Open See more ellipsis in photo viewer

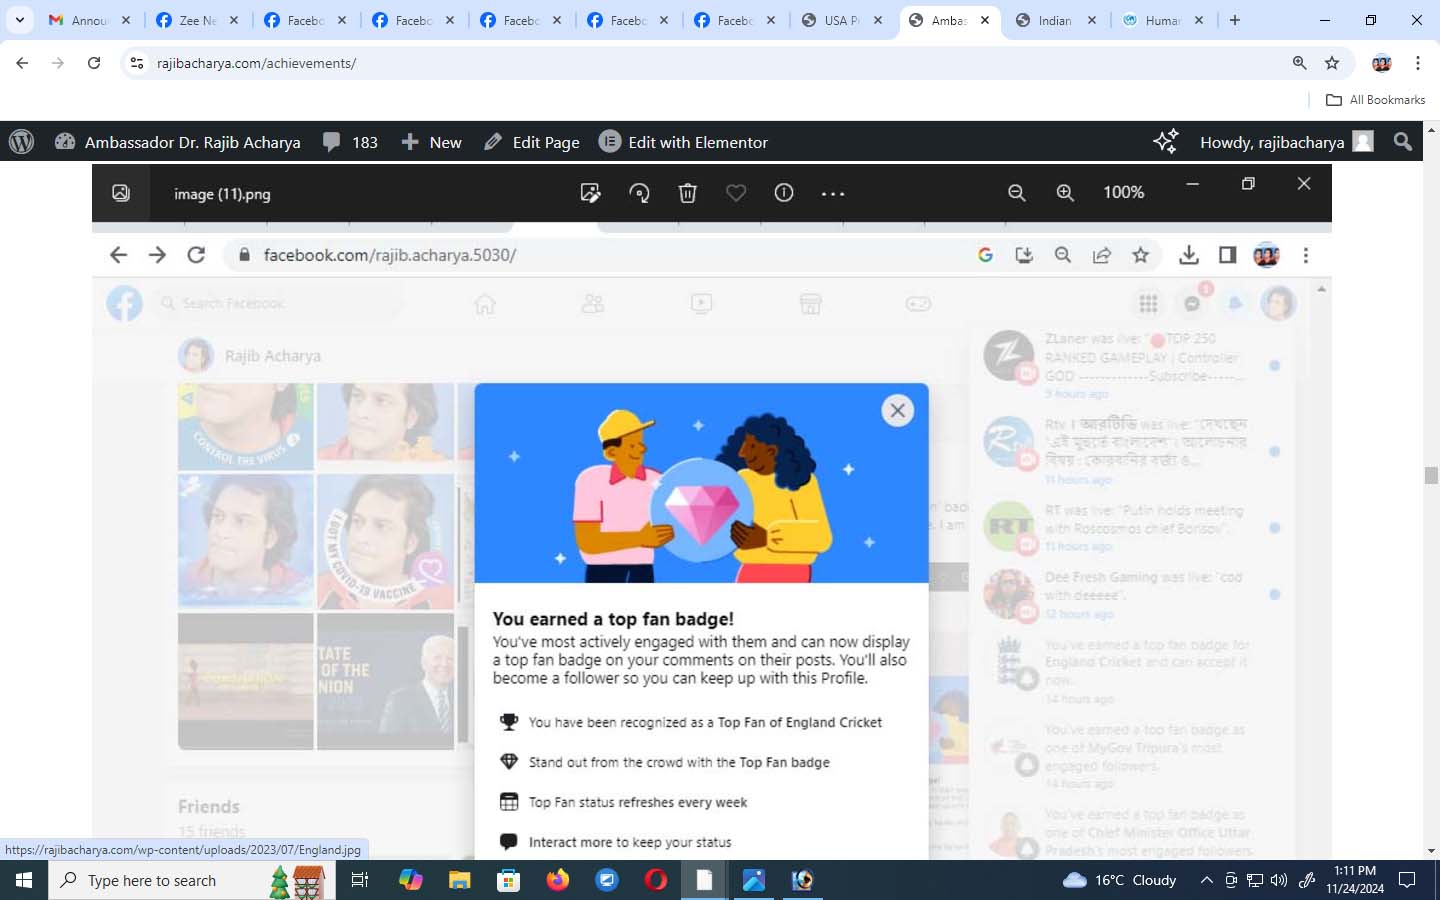click(x=833, y=193)
